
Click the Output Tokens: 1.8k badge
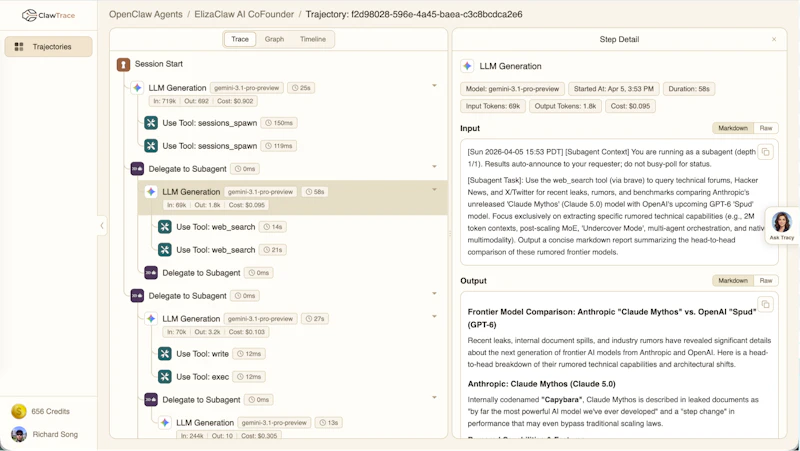tap(565, 106)
